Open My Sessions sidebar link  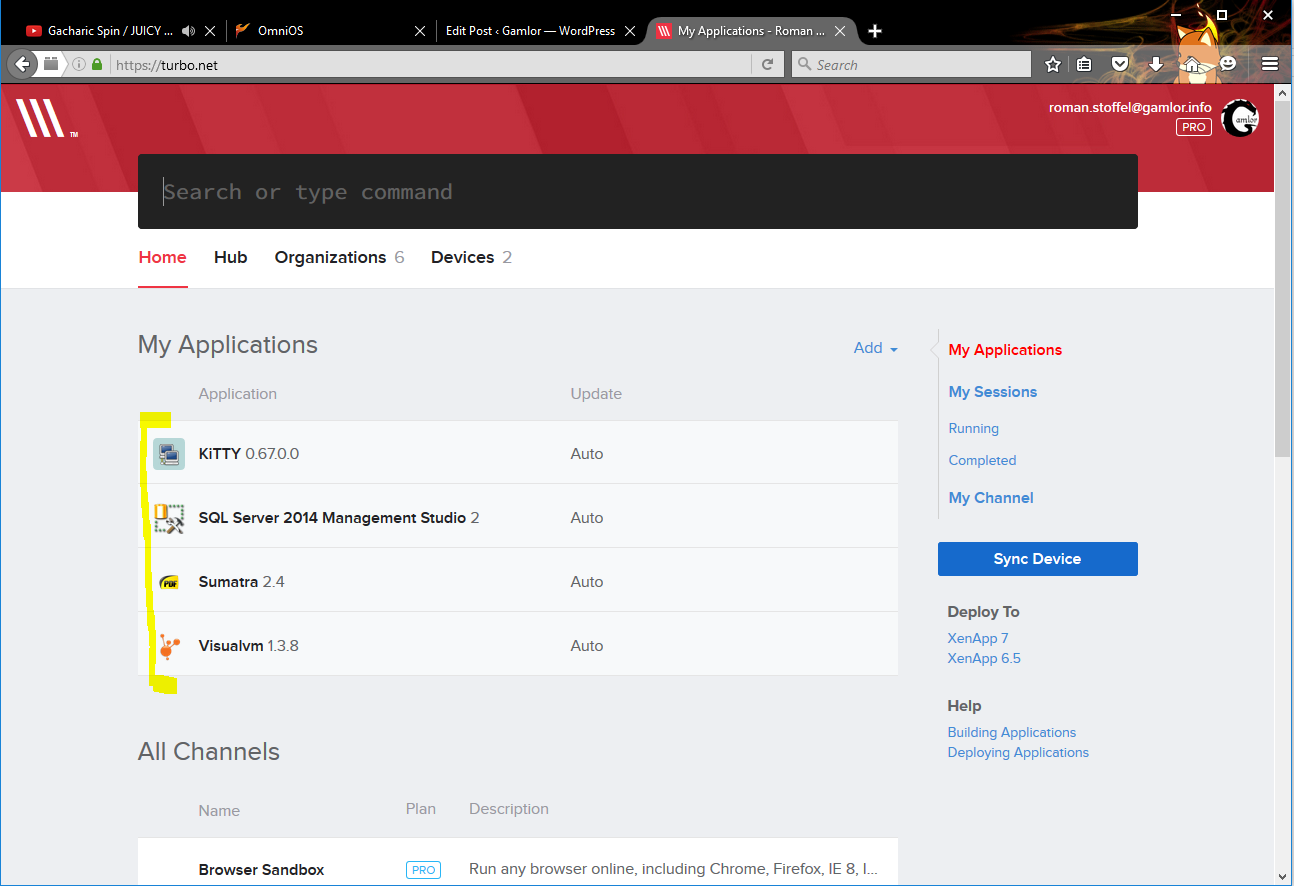(x=993, y=392)
